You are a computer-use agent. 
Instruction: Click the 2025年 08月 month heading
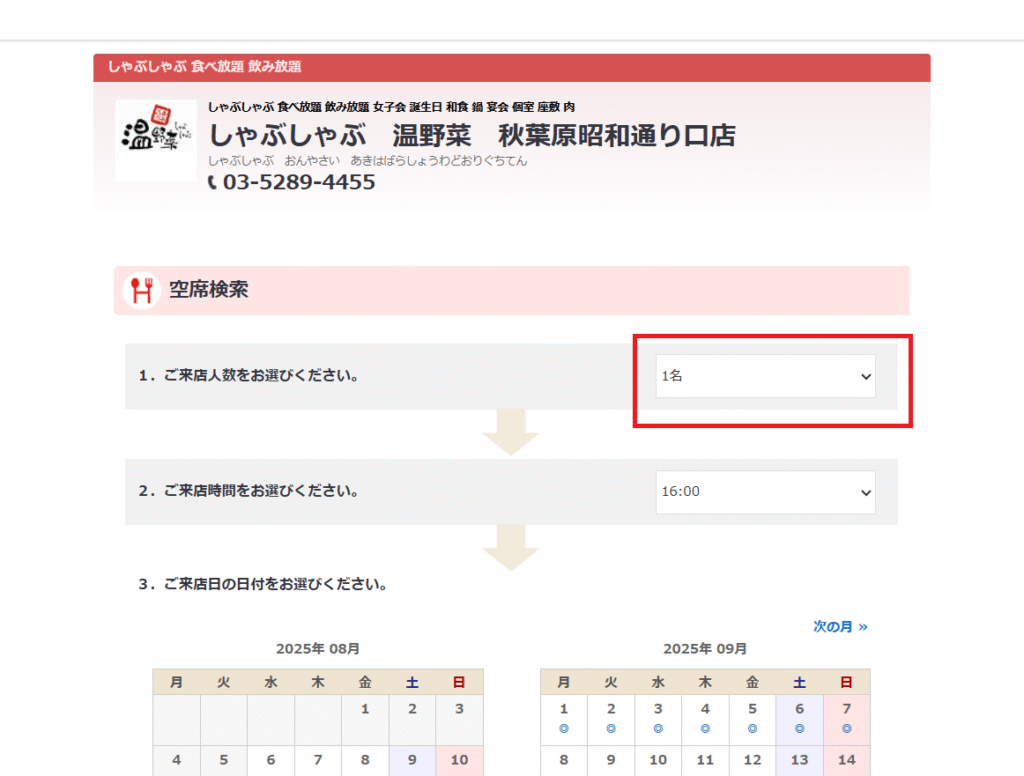coord(318,649)
